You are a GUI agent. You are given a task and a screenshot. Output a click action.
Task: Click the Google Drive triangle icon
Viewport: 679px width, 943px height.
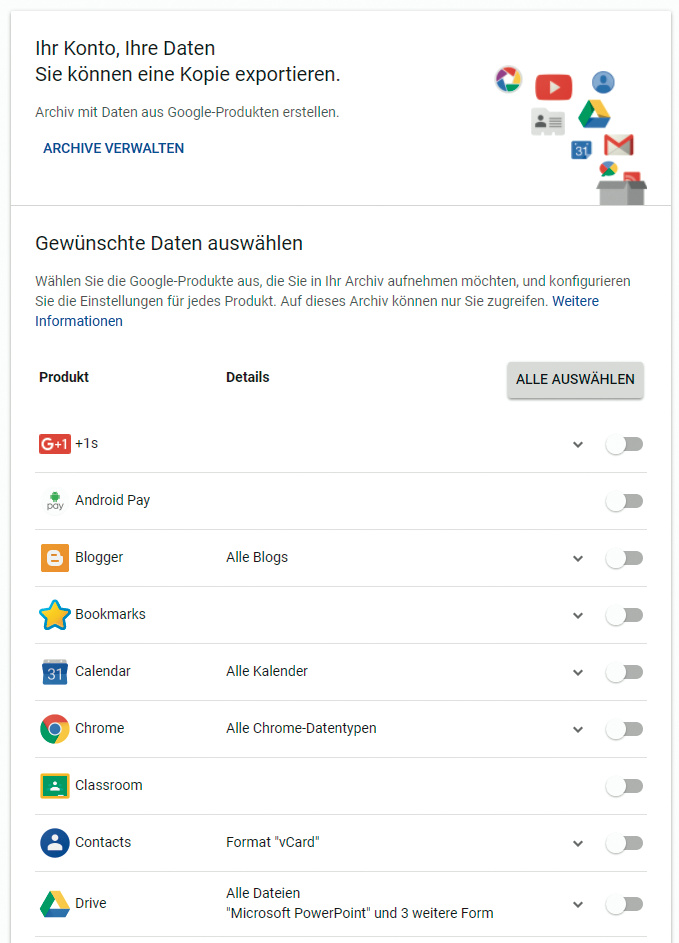point(54,904)
